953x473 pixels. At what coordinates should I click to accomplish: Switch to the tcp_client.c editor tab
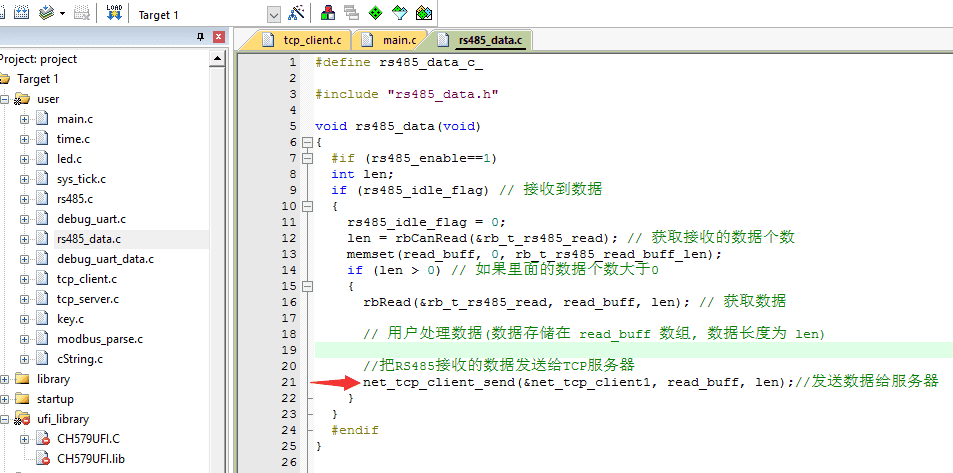pos(301,40)
